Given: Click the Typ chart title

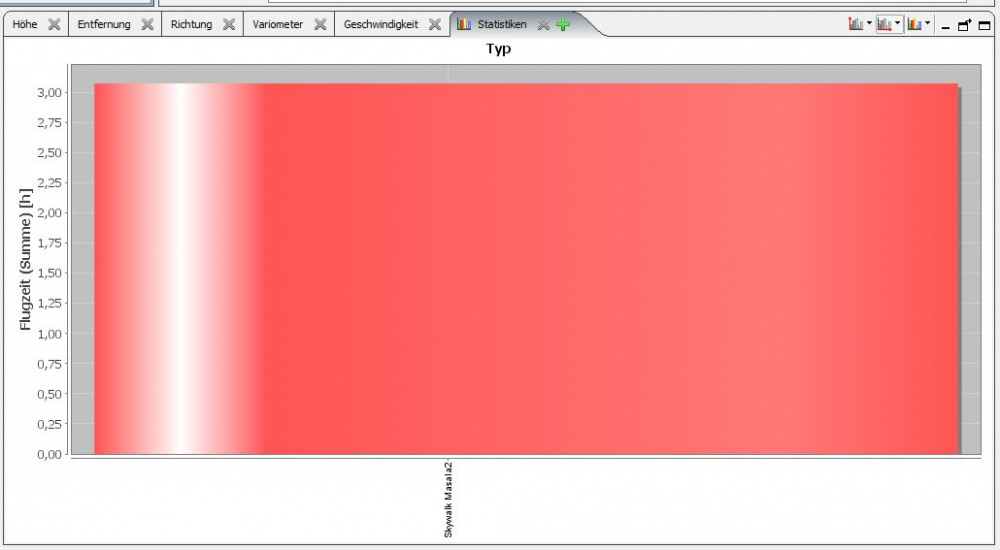Looking at the screenshot, I should pos(498,48).
